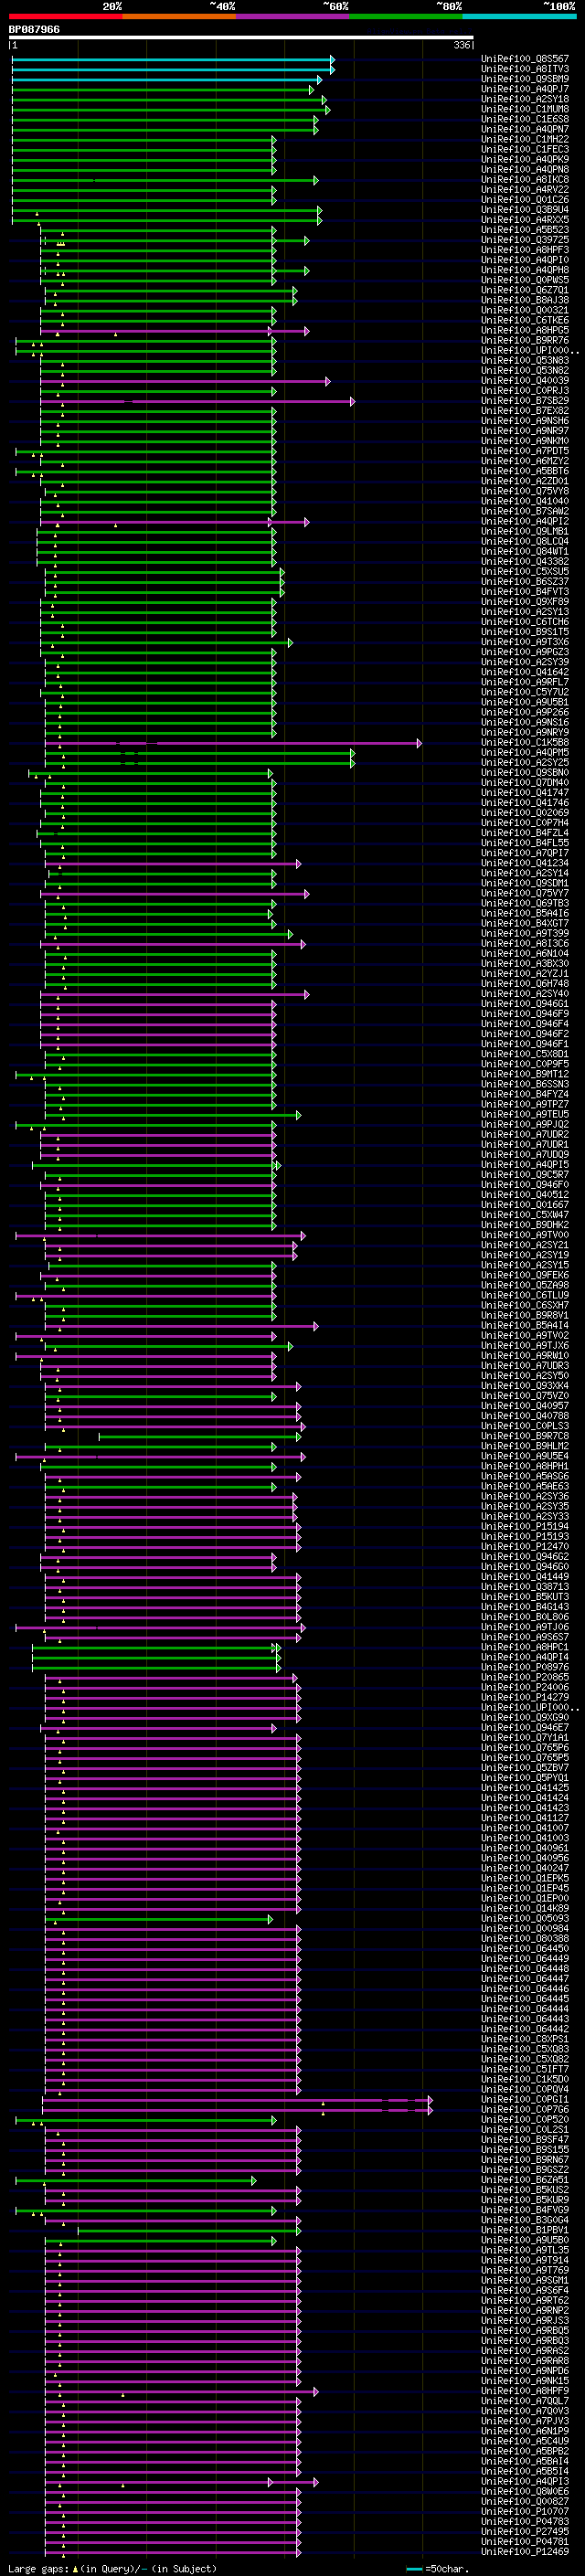Select the UniRef100_P15194 label
The height and width of the screenshot is (2576, 585).
pyautogui.click(x=525, y=1526)
